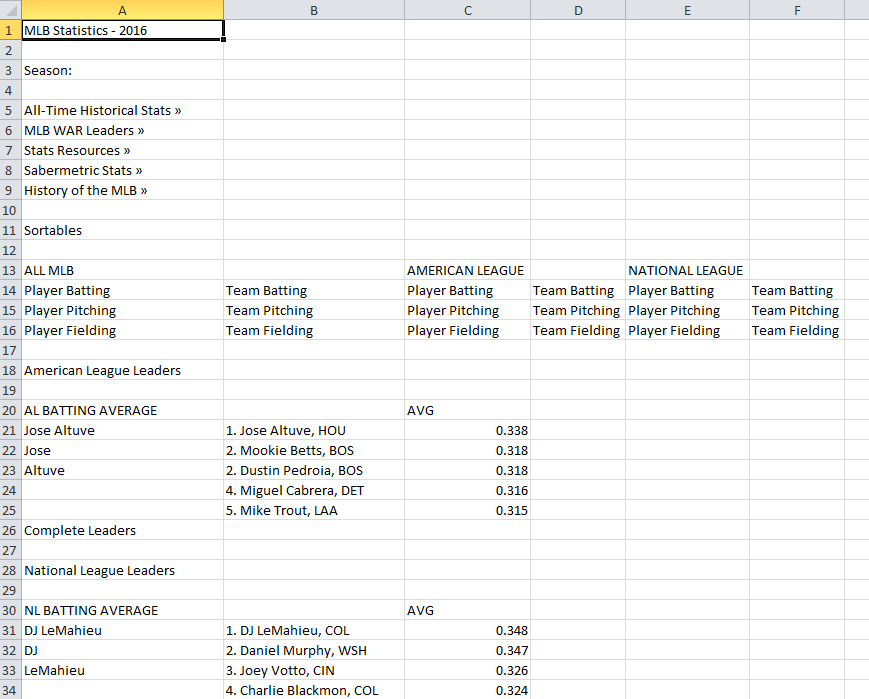Viewport: 869px width, 699px height.
Task: Click the 0.315 value cell
Action: pos(467,510)
